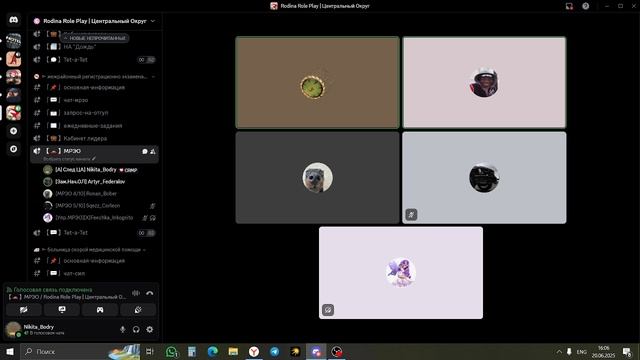640x360 pixels.
Task: Open Discord direct messages home
Action: point(13,20)
